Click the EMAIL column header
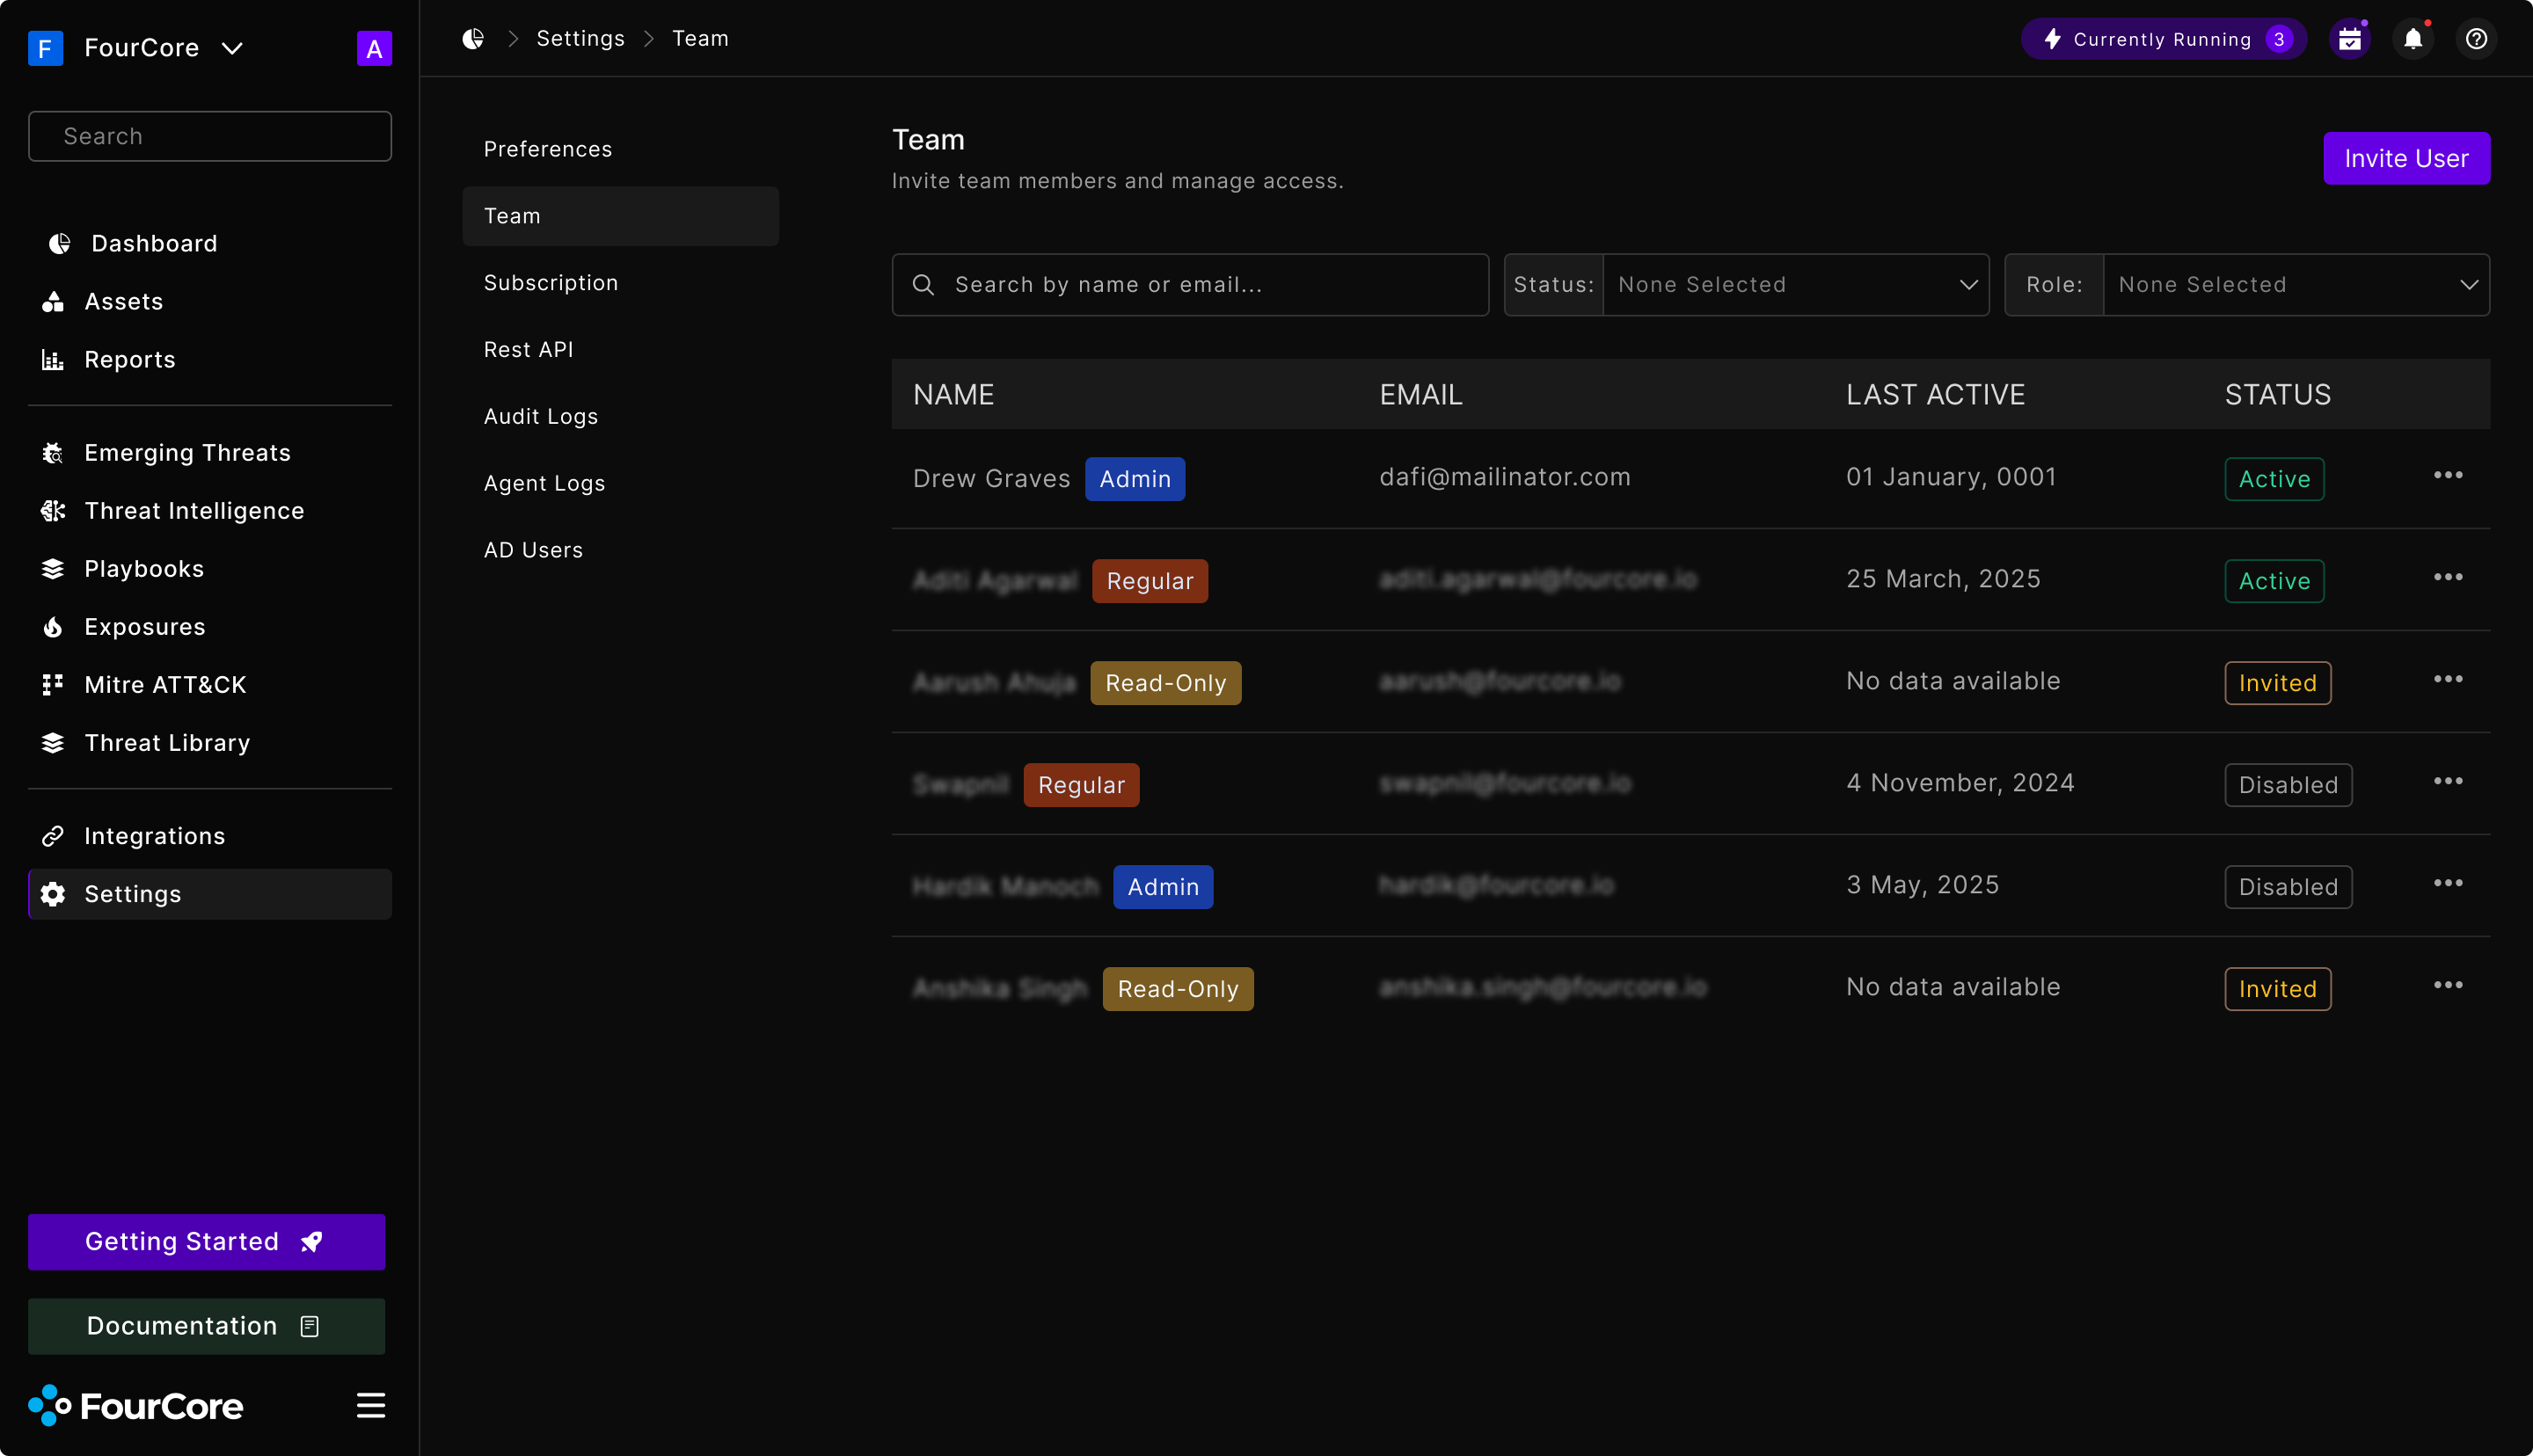The height and width of the screenshot is (1456, 2533). click(x=1421, y=395)
